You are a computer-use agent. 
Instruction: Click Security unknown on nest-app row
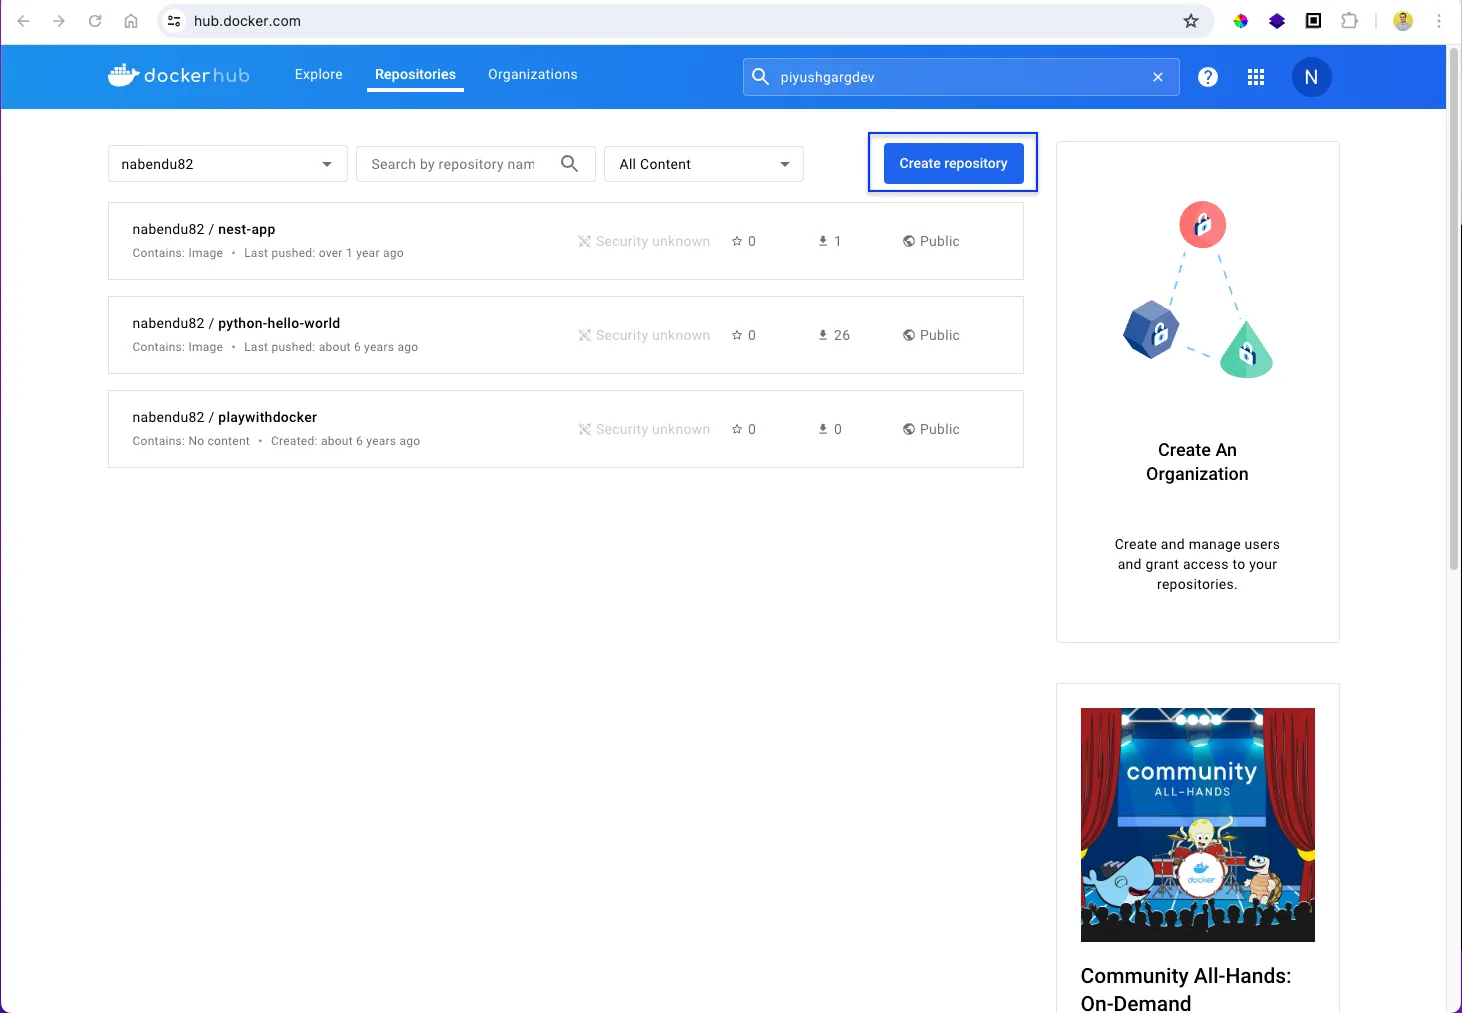pyautogui.click(x=644, y=241)
